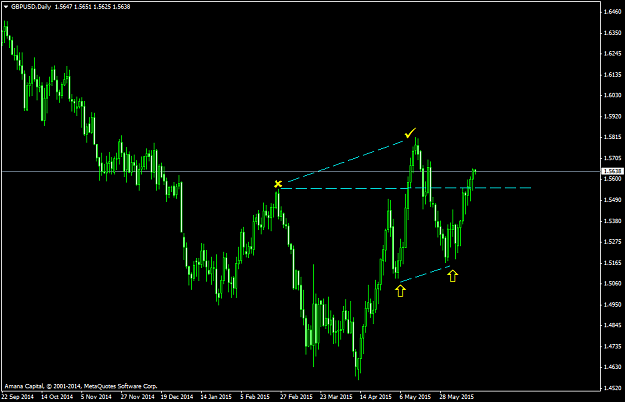This screenshot has width=625, height=402.
Task: Click the 6 May 2015 date label
Action: point(415,397)
